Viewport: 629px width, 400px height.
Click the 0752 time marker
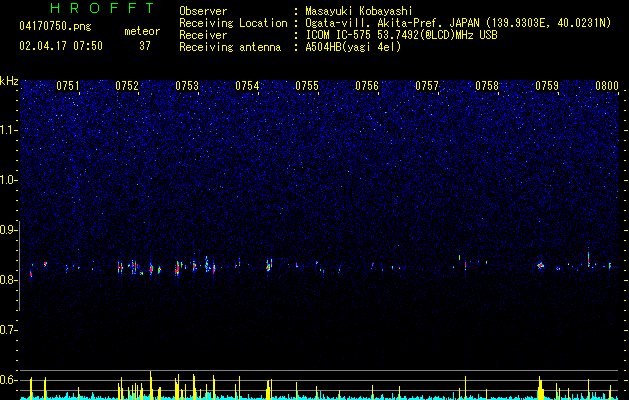127,86
